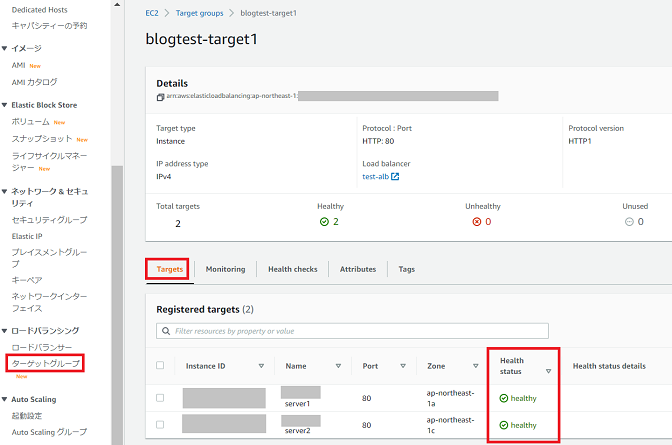Click healthy status icon for server1
672x445 pixels.
tap(504, 398)
